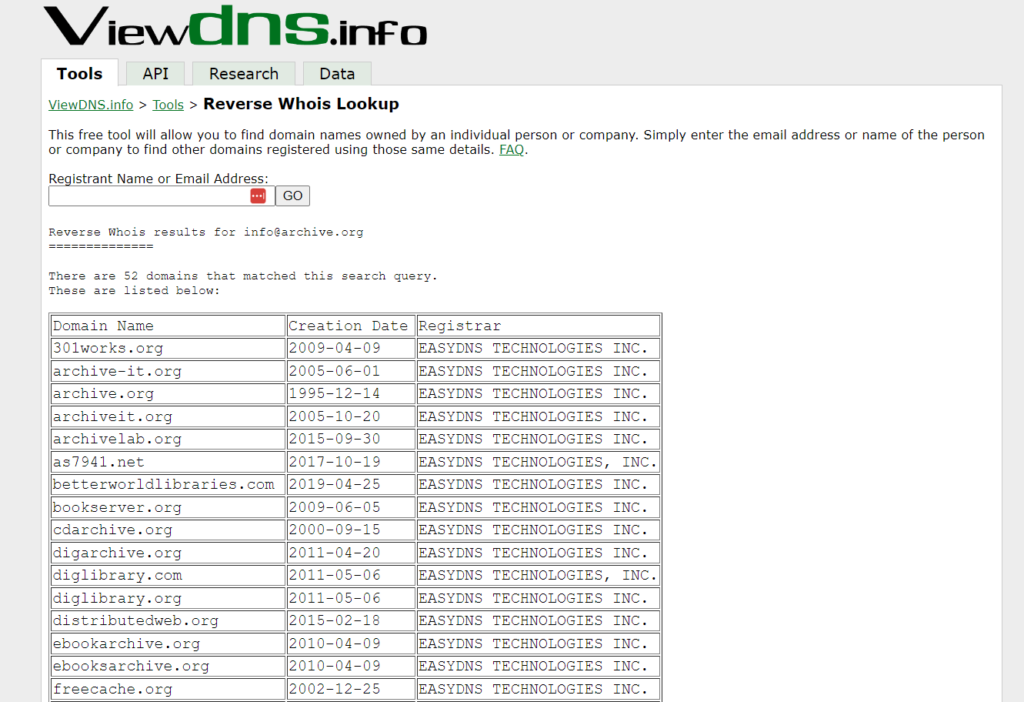The height and width of the screenshot is (702, 1024).
Task: Select the cdarchive.org domain cell
Action: 168,530
